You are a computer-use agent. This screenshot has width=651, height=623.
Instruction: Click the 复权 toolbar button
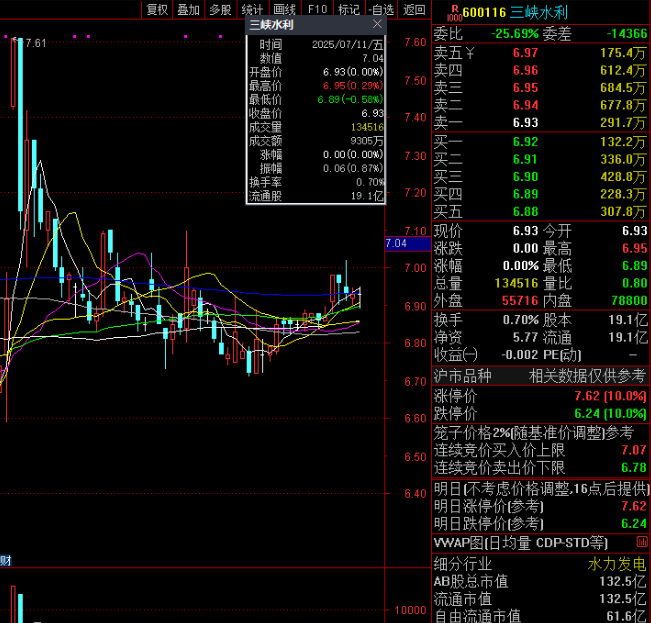pyautogui.click(x=157, y=10)
